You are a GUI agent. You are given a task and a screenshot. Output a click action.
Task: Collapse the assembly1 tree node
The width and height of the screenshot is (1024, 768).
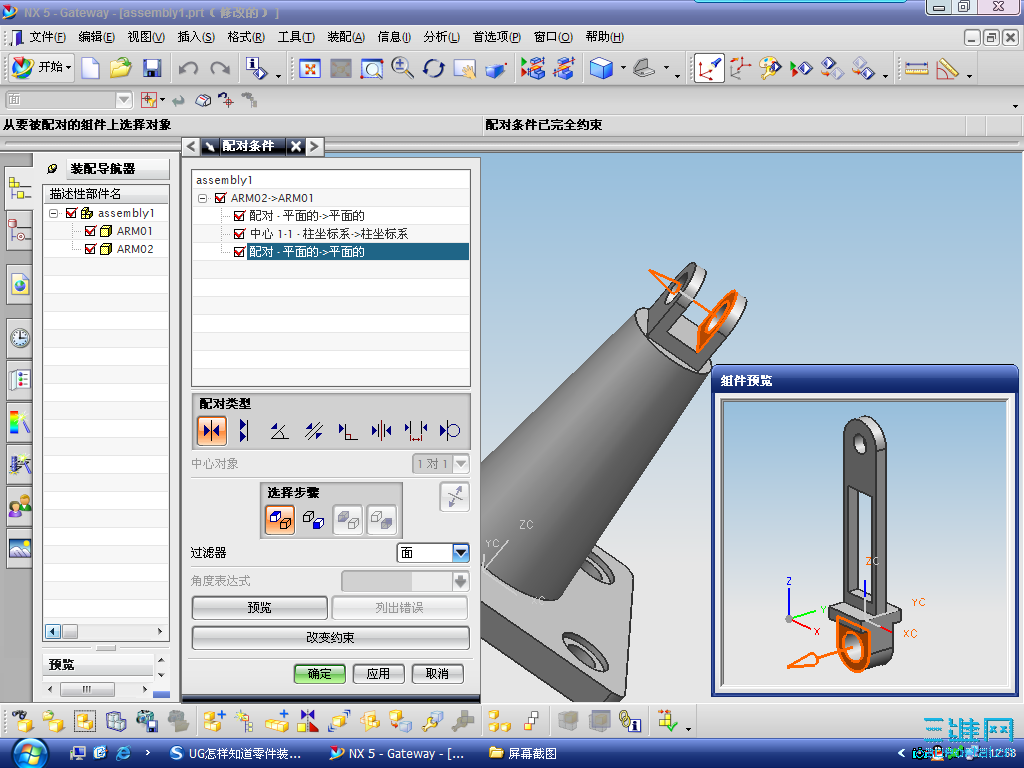pyautogui.click(x=54, y=213)
